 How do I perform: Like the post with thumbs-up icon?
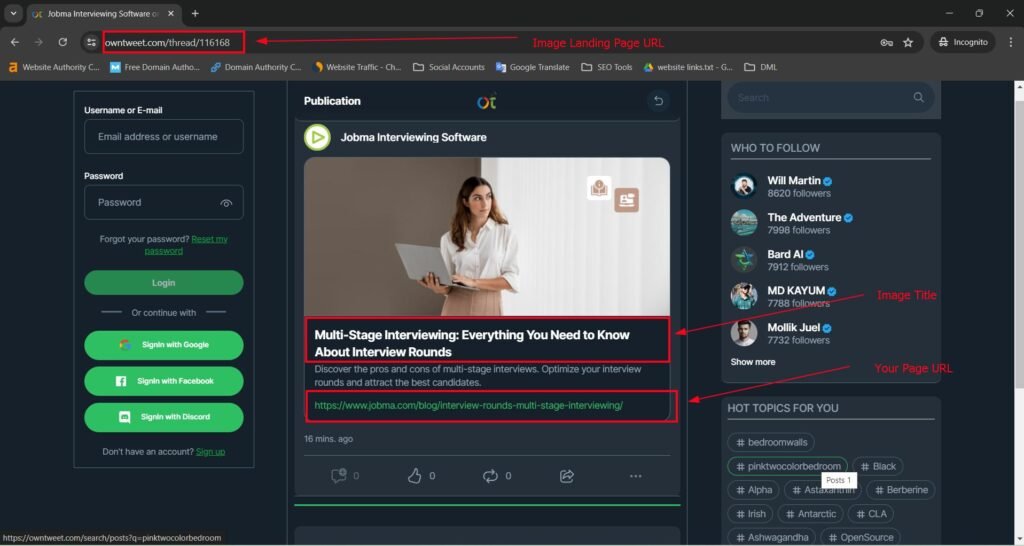coord(415,475)
